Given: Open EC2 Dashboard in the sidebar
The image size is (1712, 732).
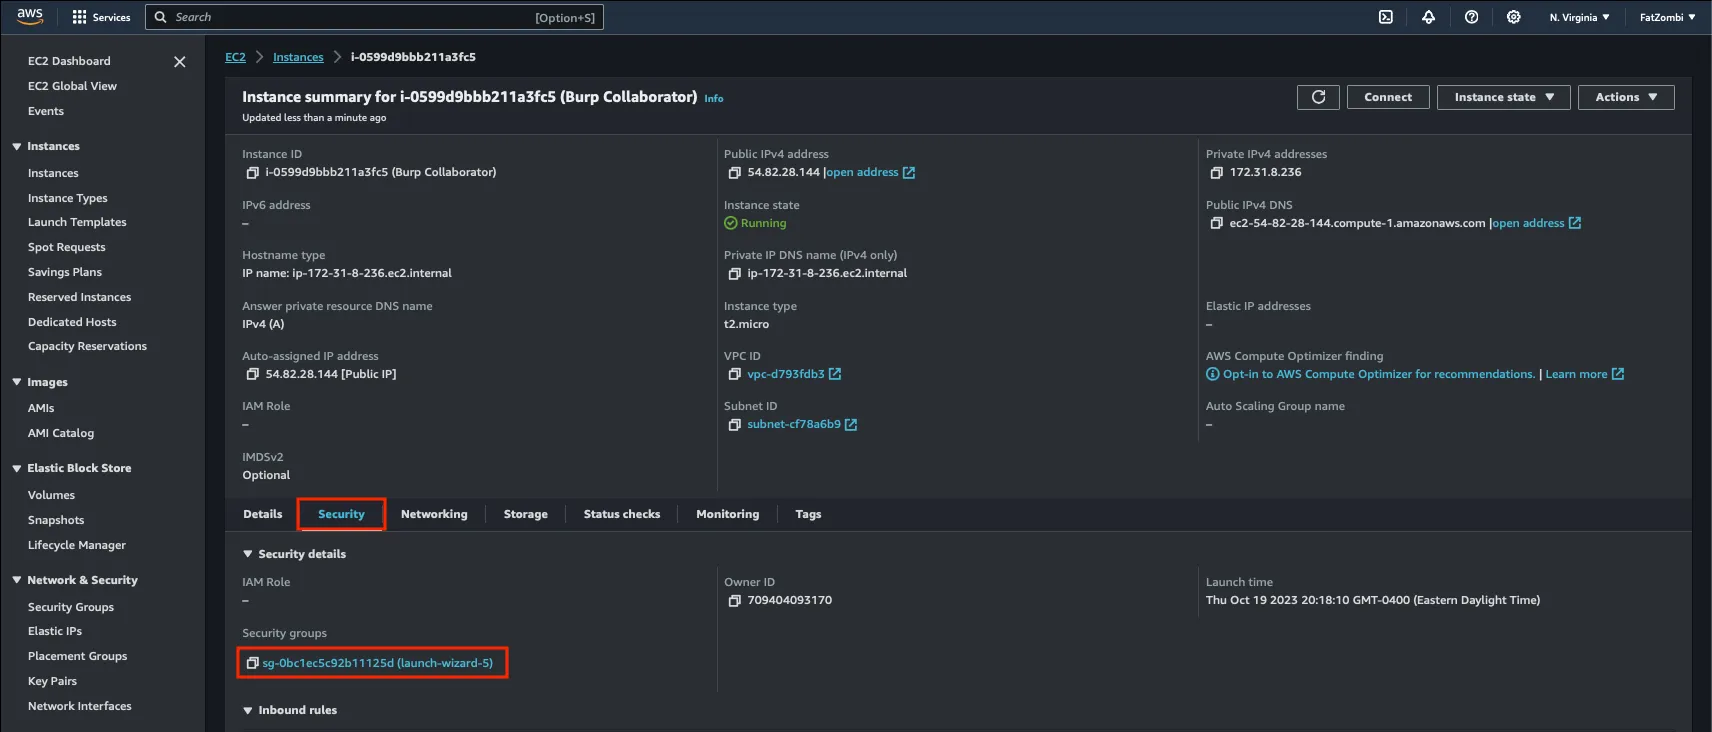Looking at the screenshot, I should coord(69,61).
